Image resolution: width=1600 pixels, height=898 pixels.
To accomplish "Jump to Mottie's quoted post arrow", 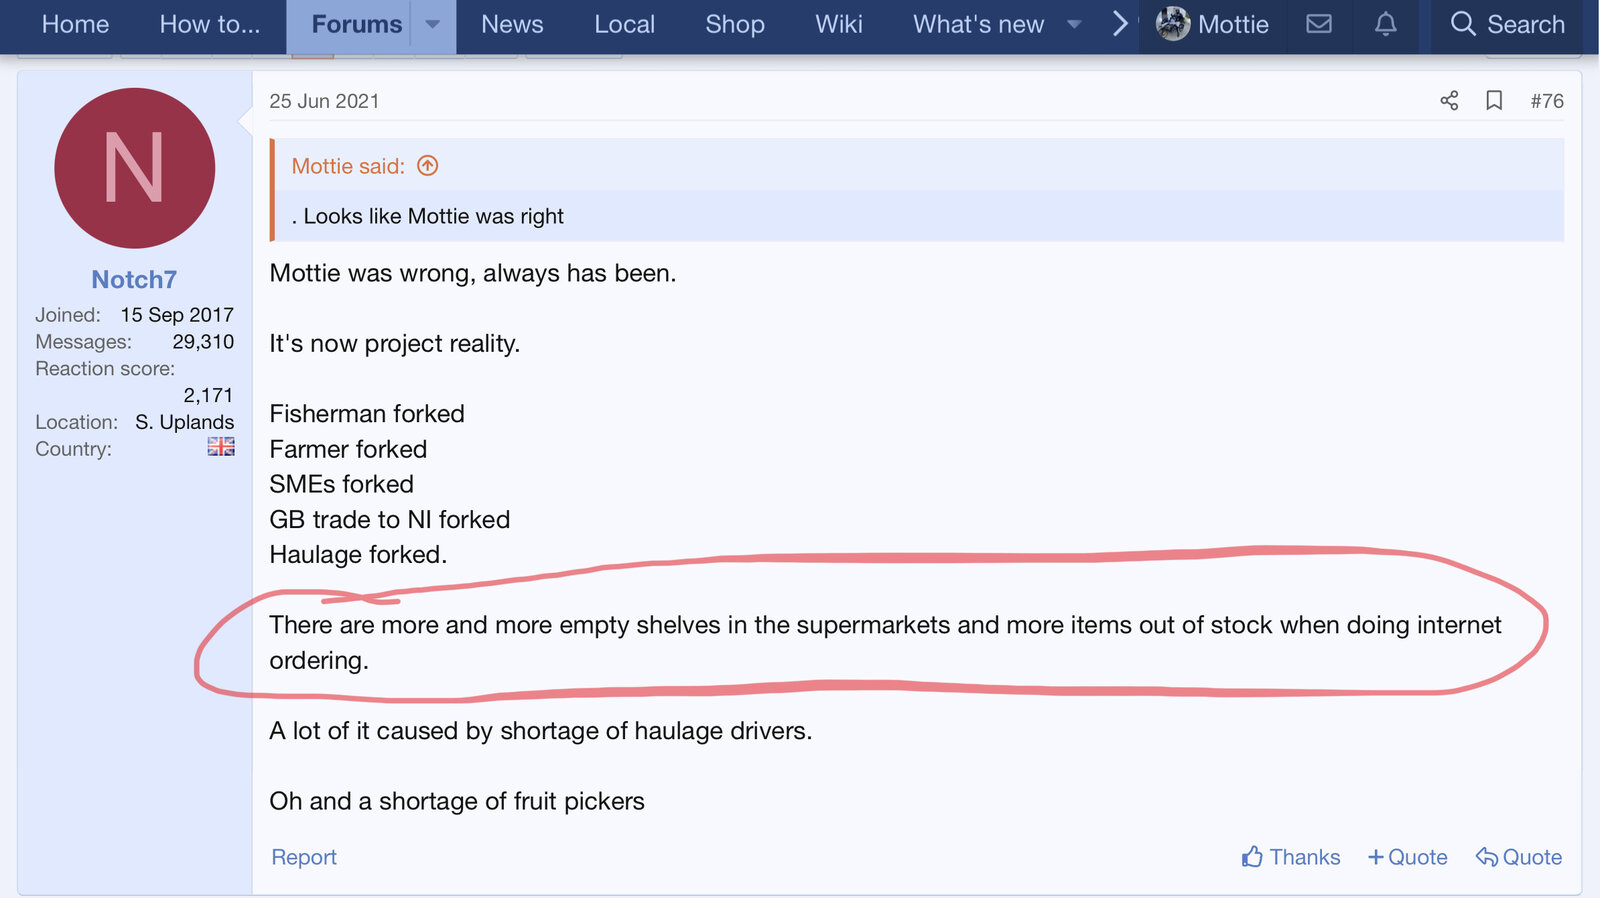I will (x=428, y=166).
